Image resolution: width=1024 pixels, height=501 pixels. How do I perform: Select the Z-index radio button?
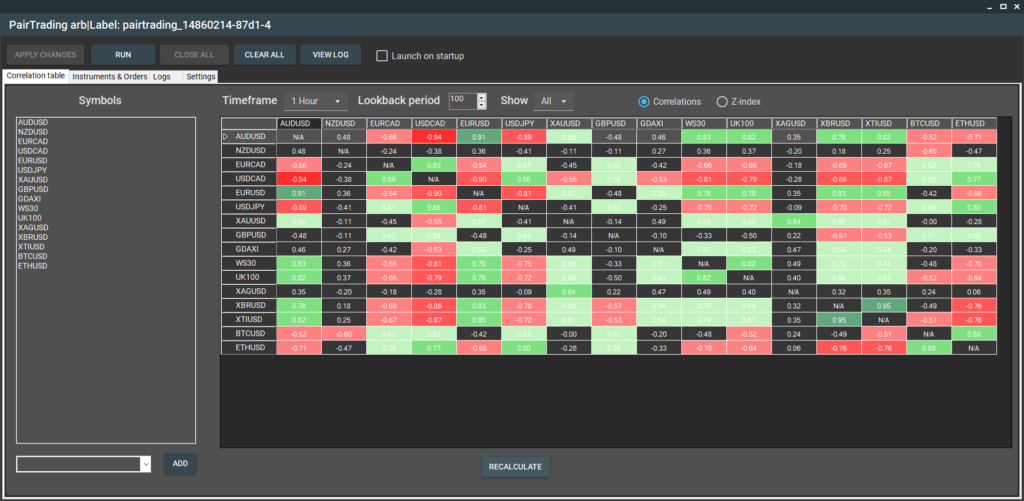click(x=723, y=101)
